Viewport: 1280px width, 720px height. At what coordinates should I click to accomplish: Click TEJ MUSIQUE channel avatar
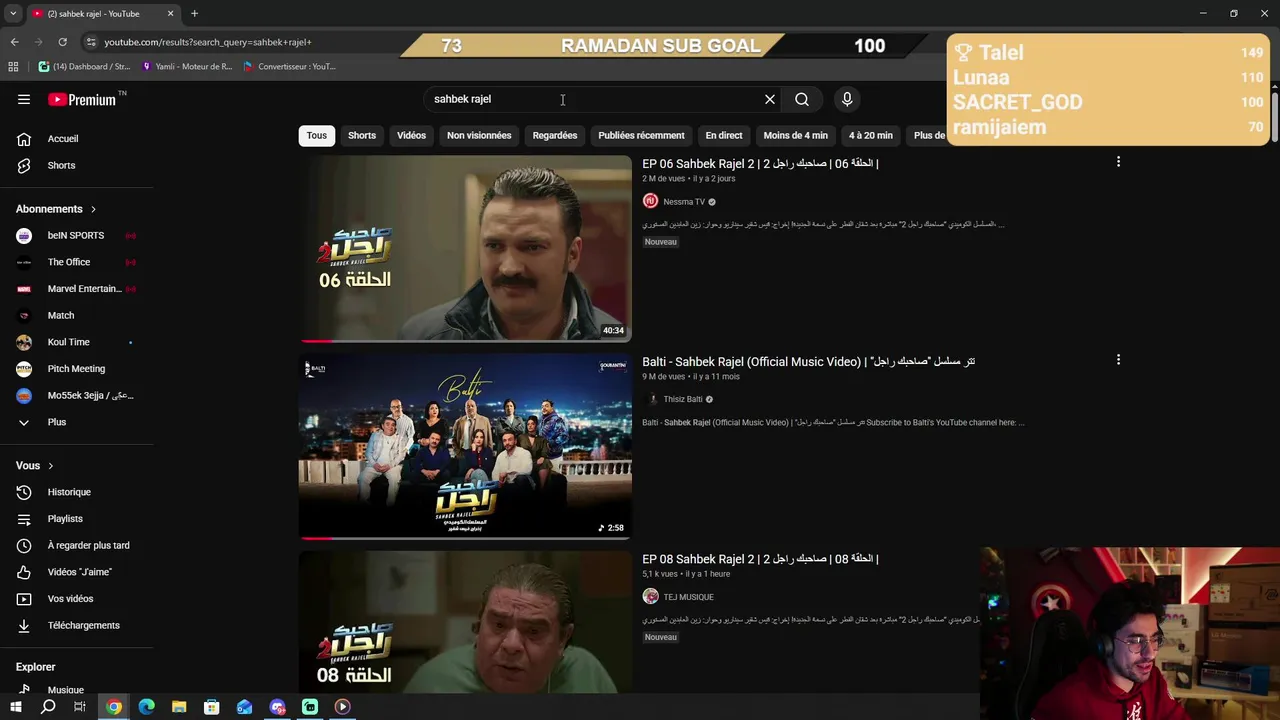[650, 597]
